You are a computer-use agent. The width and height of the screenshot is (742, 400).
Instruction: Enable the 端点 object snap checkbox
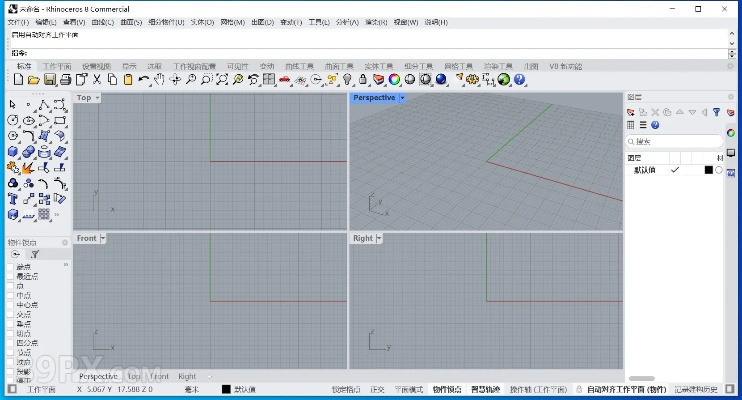point(11,267)
